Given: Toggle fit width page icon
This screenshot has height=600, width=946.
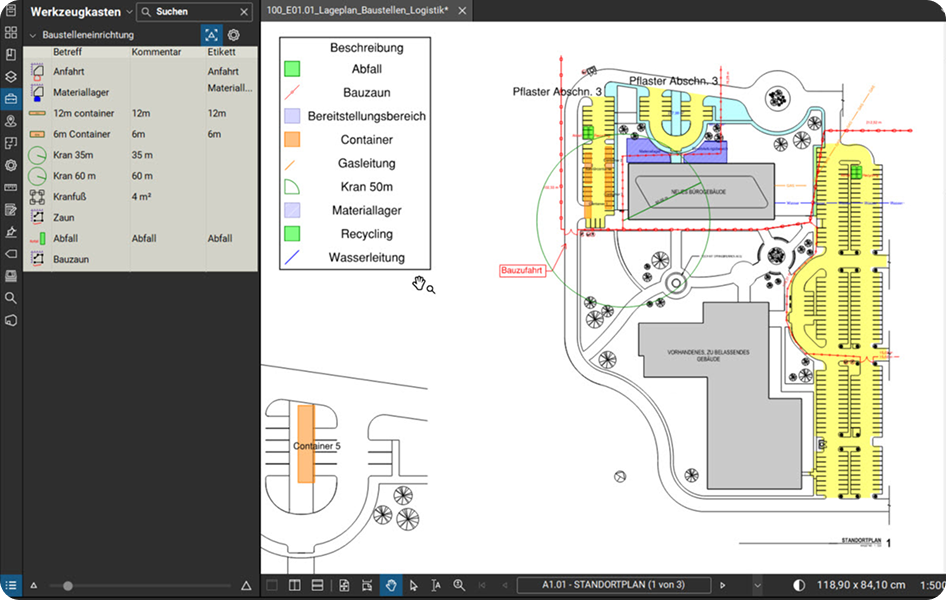Looking at the screenshot, I should [367, 585].
